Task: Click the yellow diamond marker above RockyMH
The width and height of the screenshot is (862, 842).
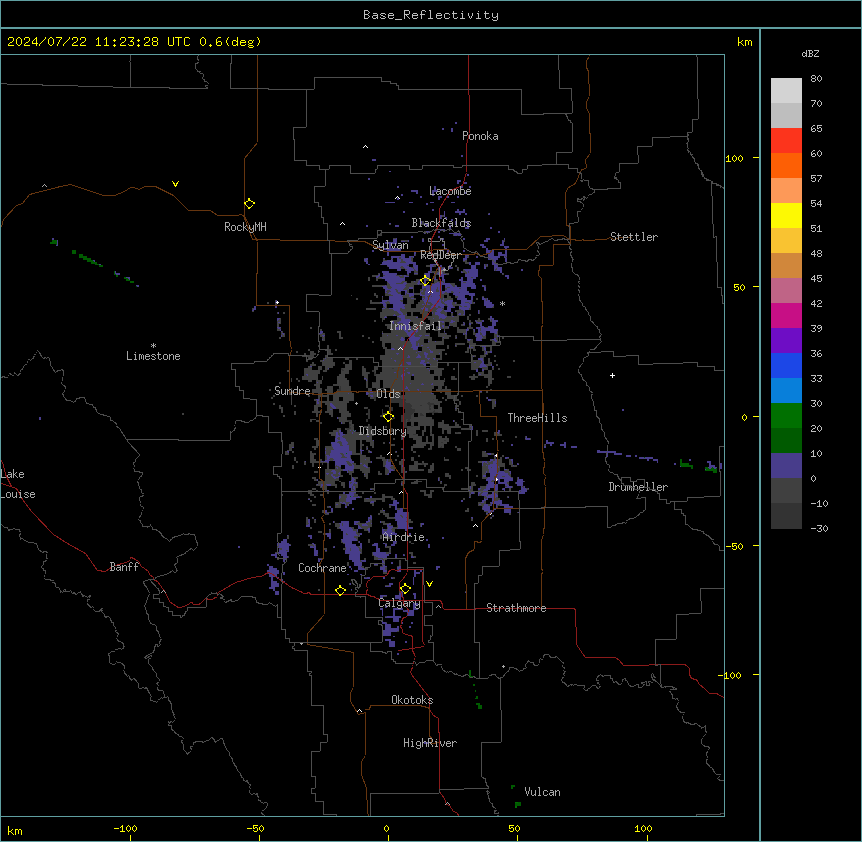Action: (x=249, y=204)
